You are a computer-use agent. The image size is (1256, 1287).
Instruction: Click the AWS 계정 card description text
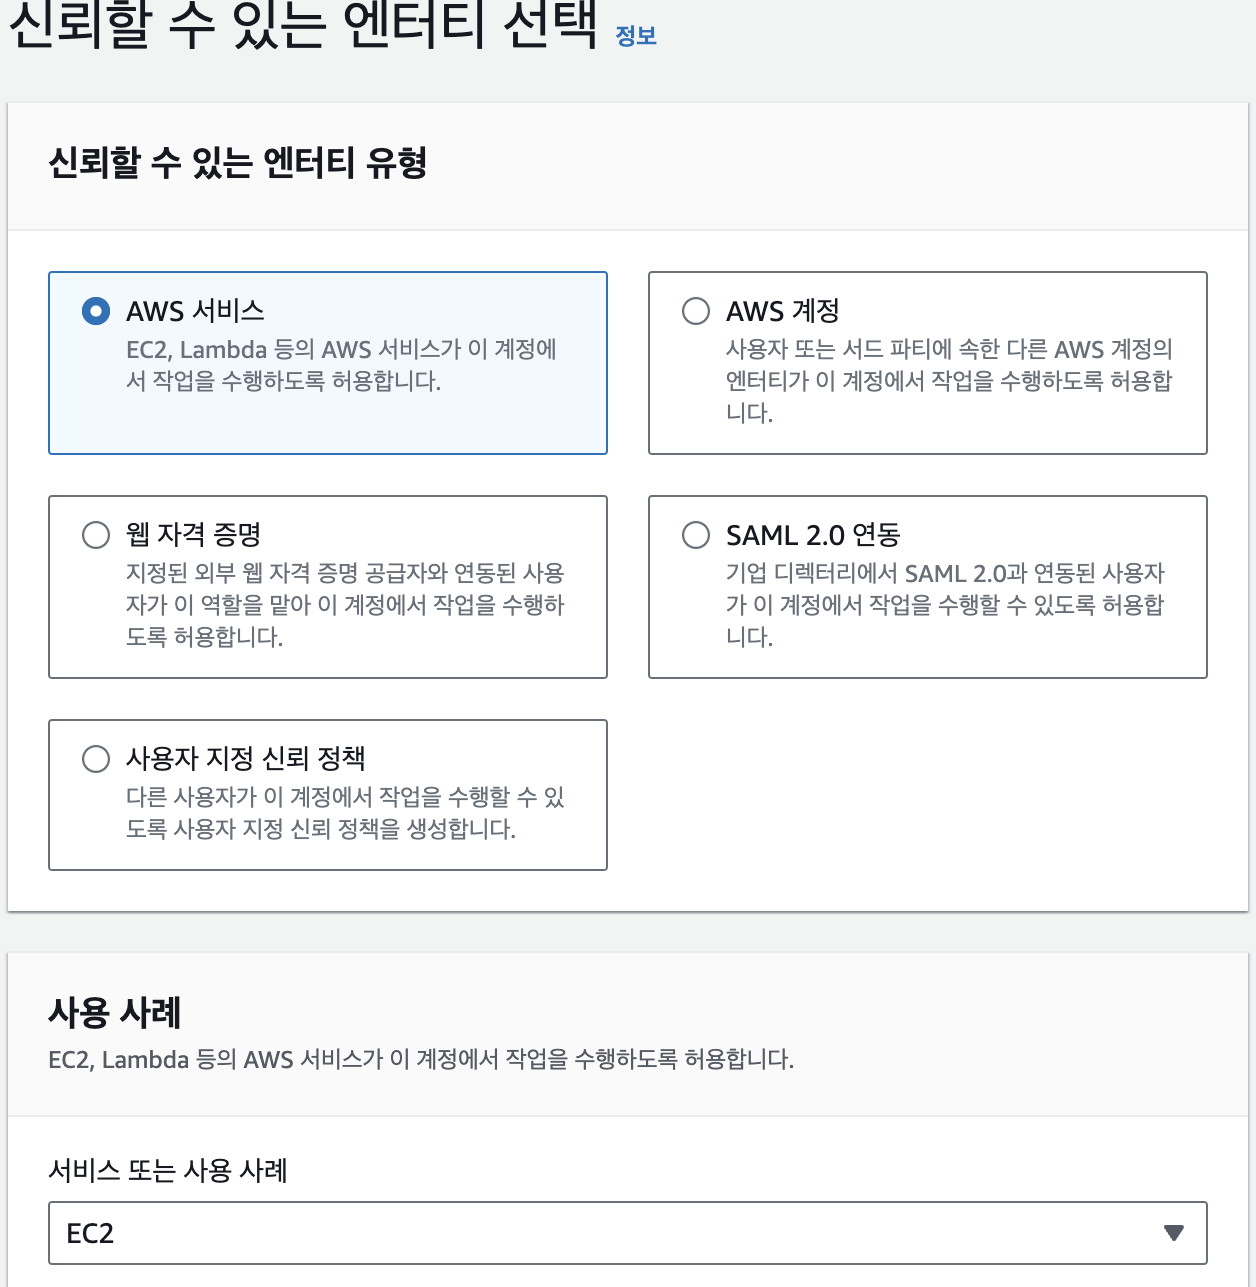coord(948,381)
